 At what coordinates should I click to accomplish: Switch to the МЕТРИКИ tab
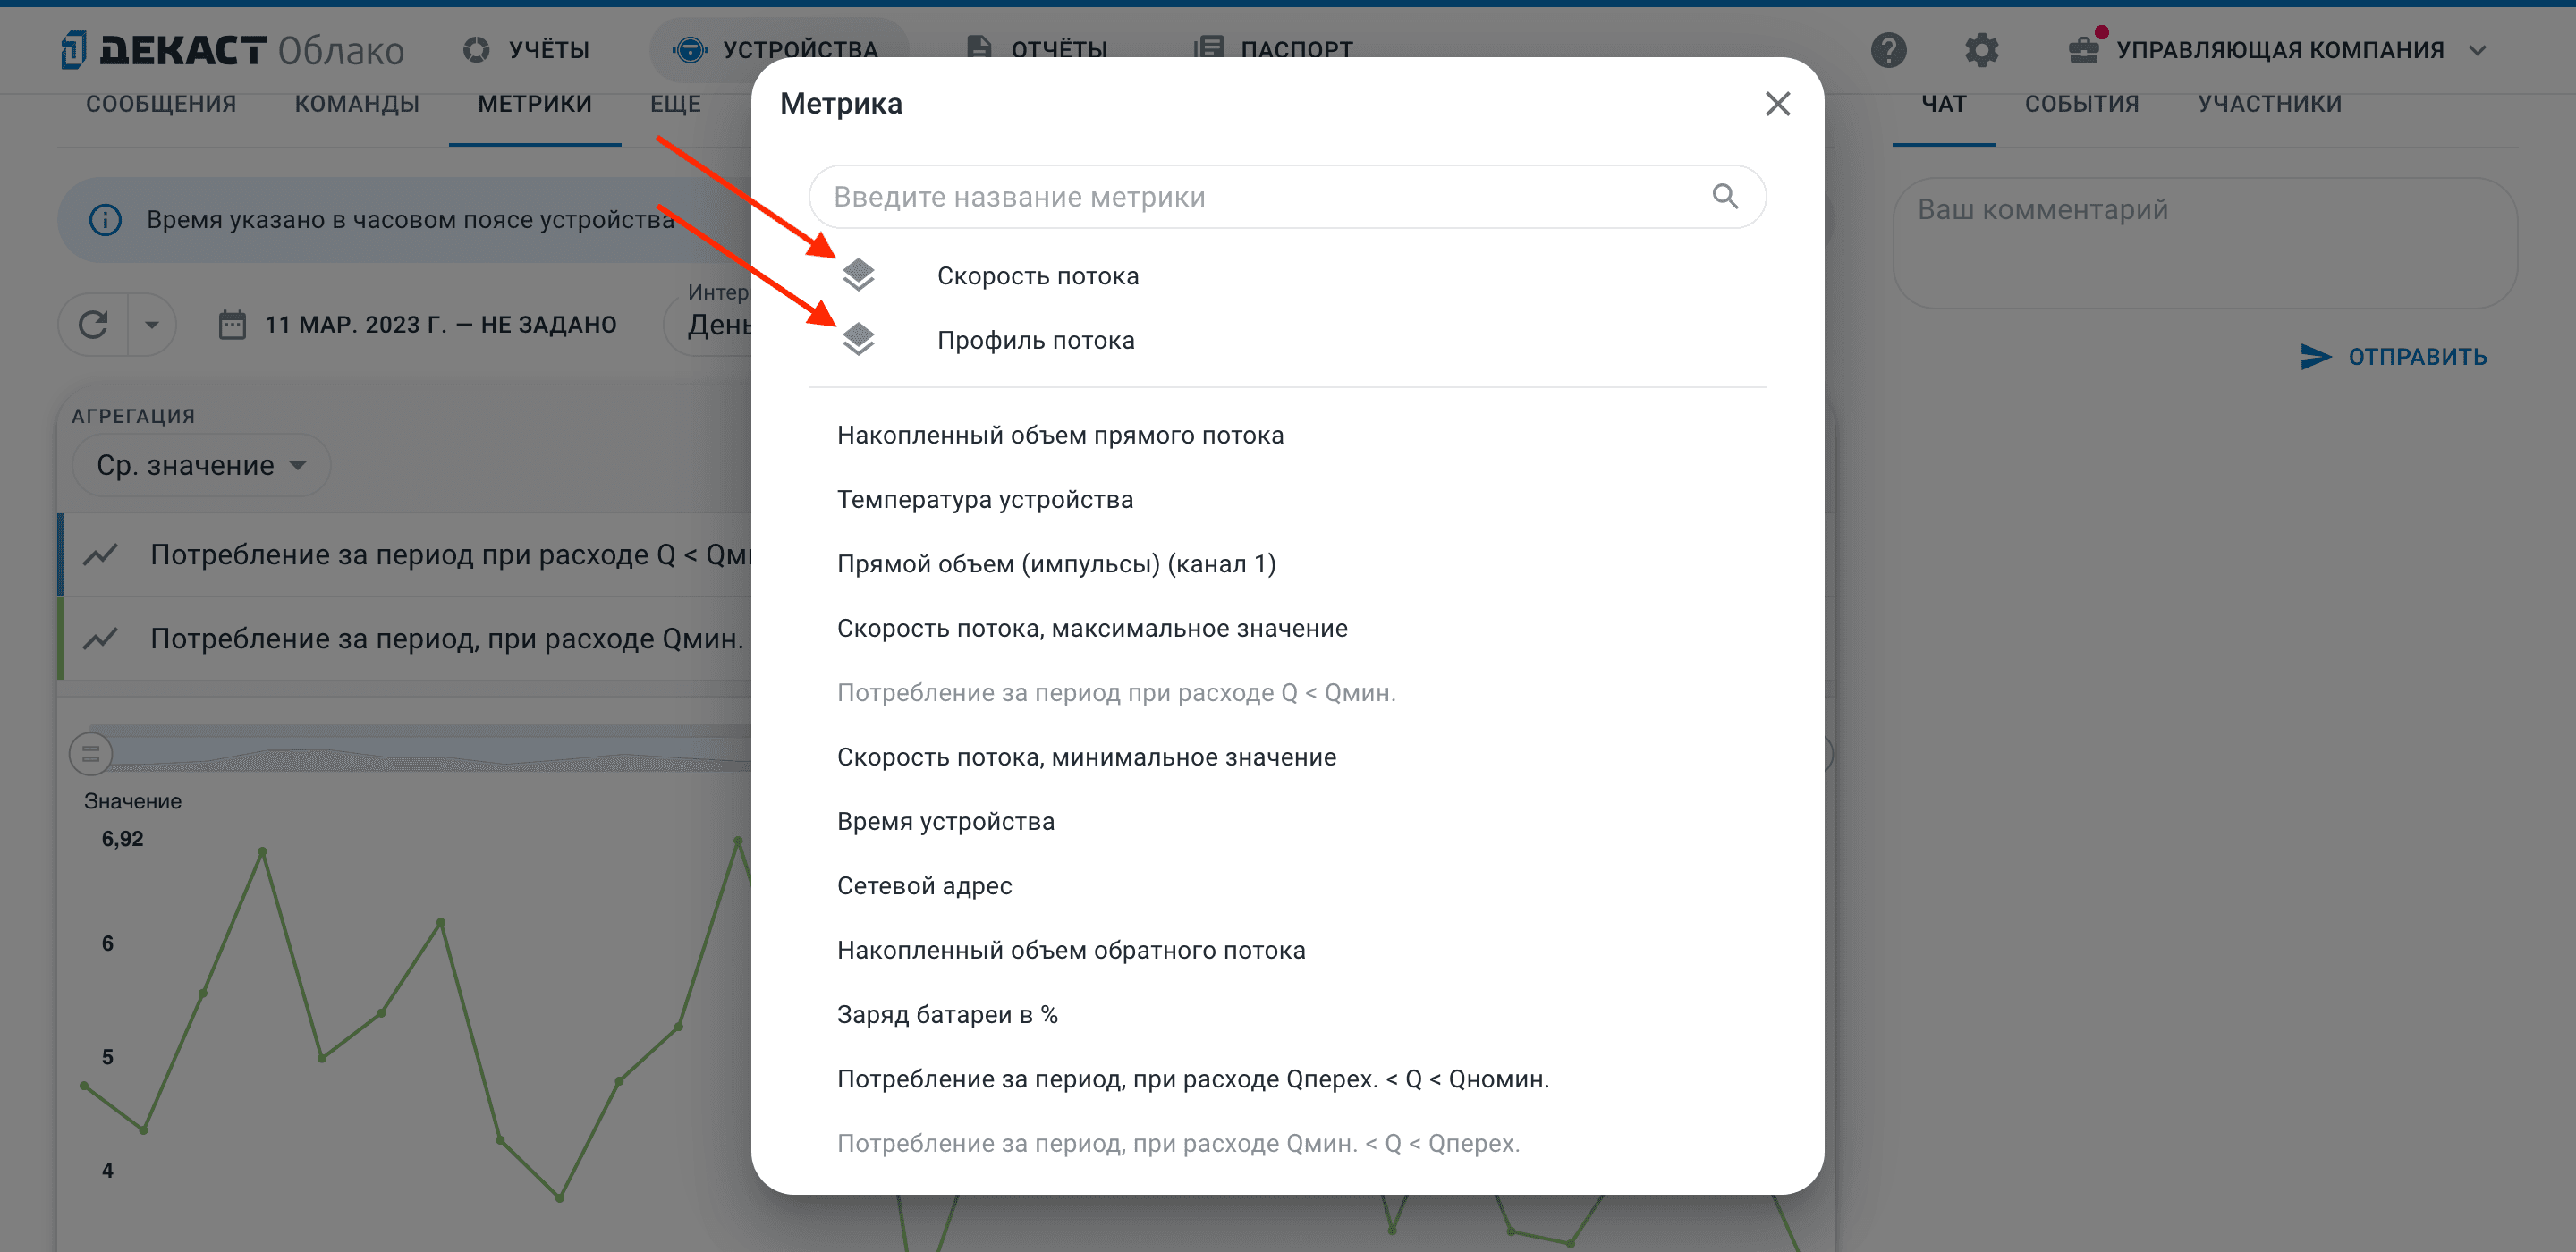click(535, 104)
